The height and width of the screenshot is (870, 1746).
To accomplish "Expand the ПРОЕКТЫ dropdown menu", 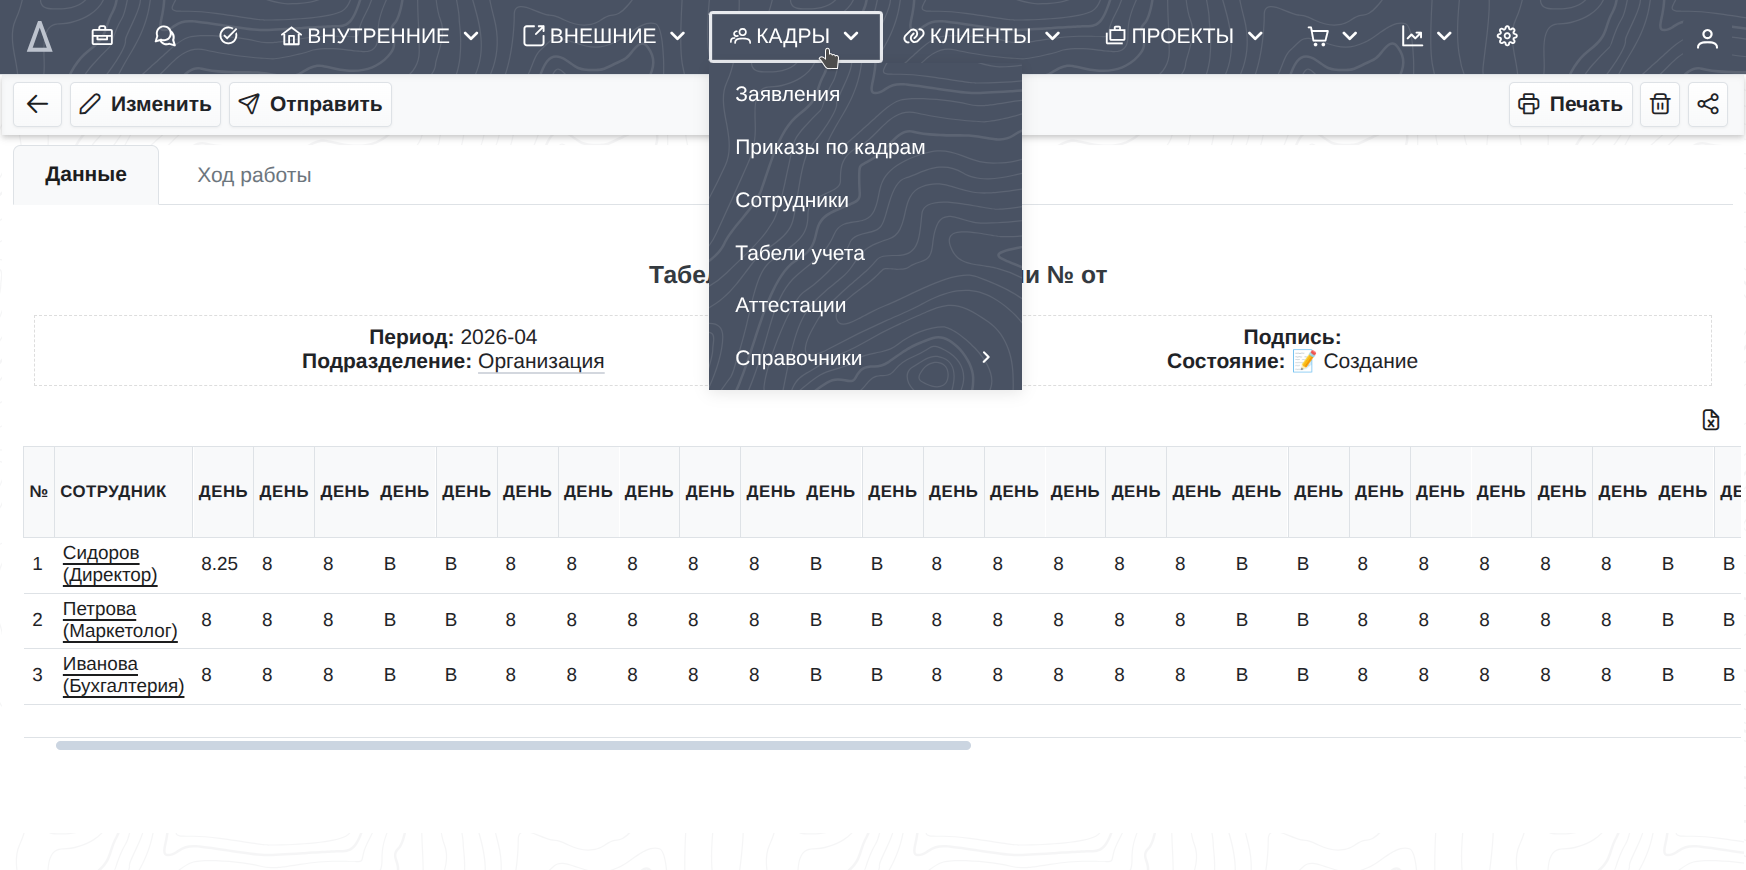I will [1184, 36].
